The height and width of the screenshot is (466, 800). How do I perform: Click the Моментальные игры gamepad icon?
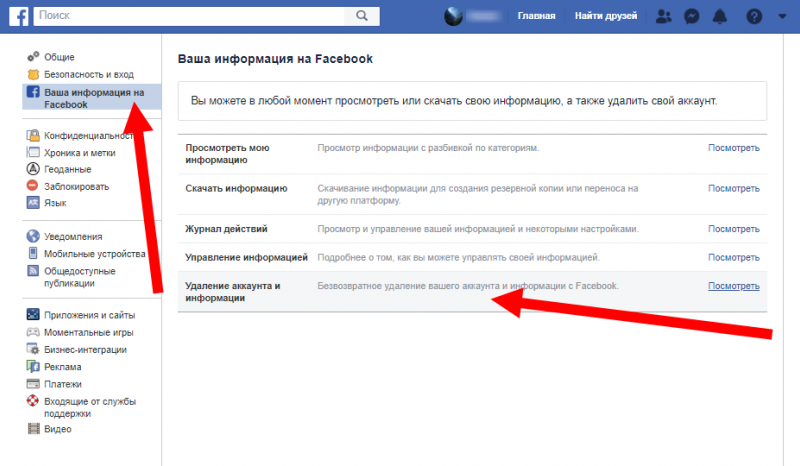(33, 332)
